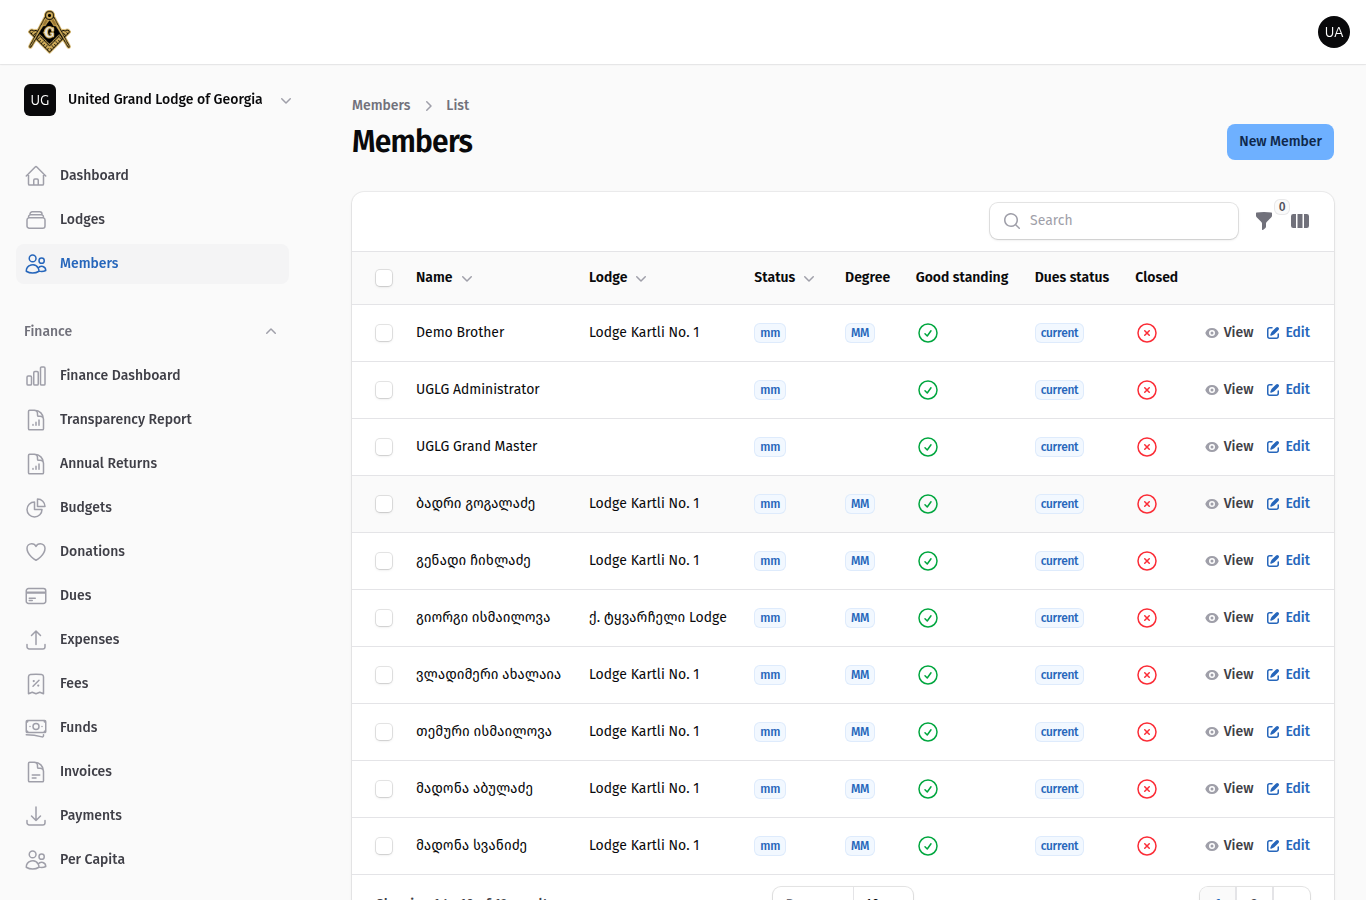Click the Fees receipt icon
This screenshot has height=900, width=1366.
(36, 683)
